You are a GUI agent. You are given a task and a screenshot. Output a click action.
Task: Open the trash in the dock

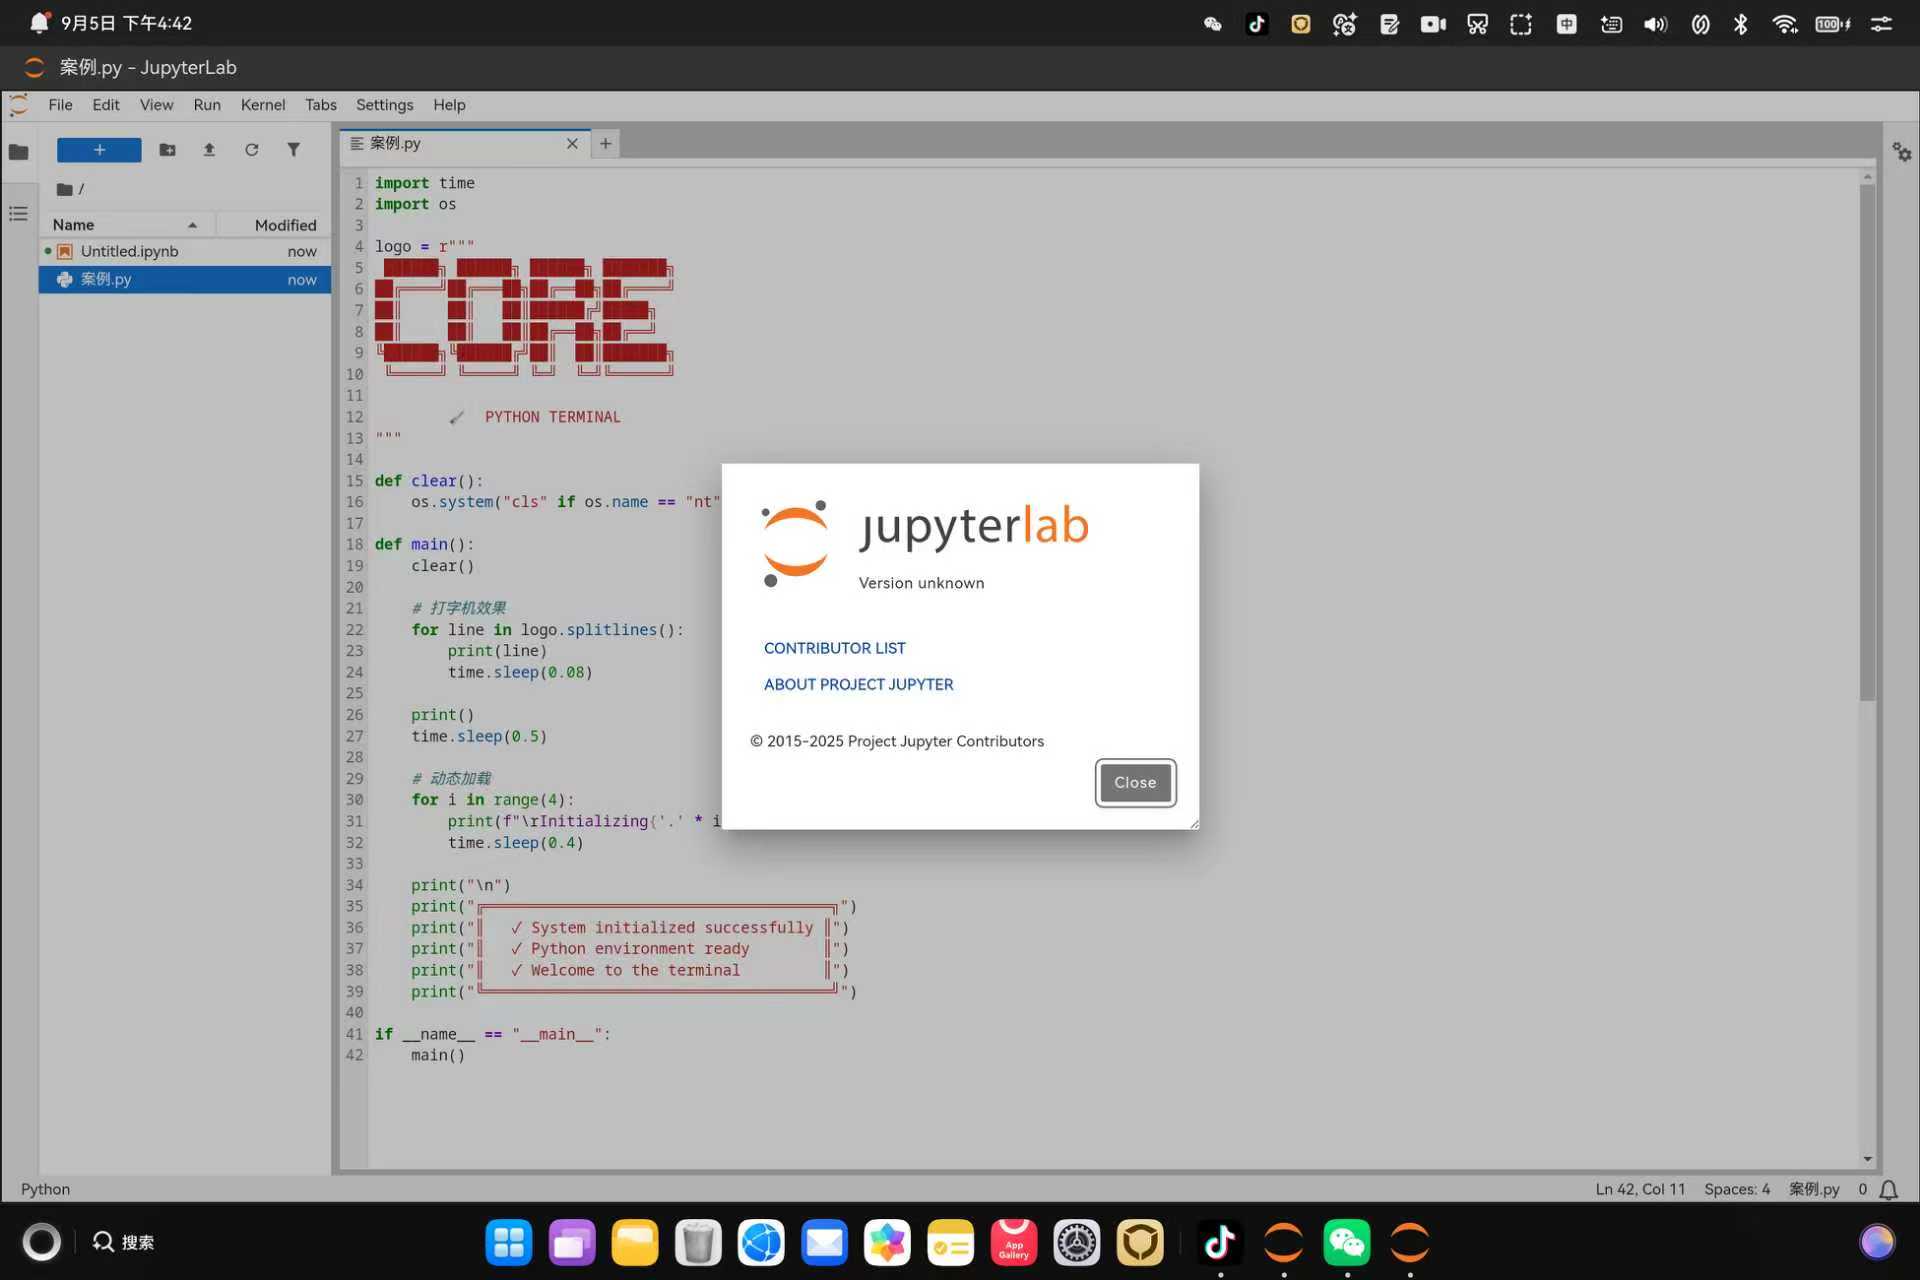[698, 1243]
